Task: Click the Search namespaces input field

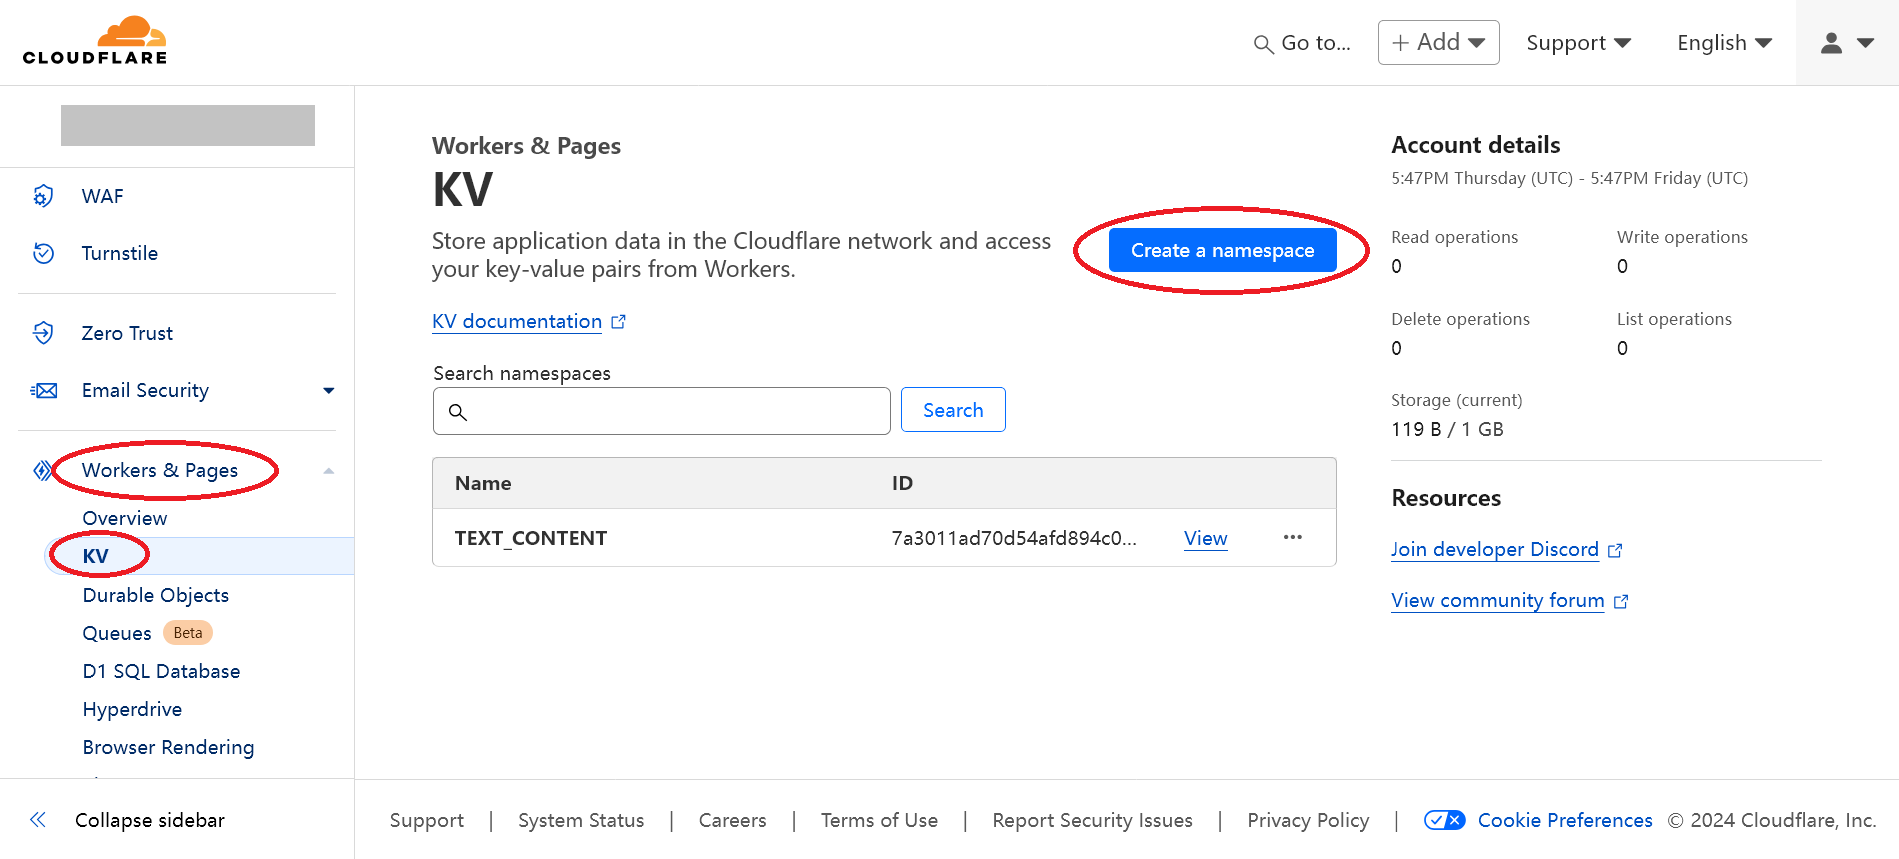Action: click(661, 411)
